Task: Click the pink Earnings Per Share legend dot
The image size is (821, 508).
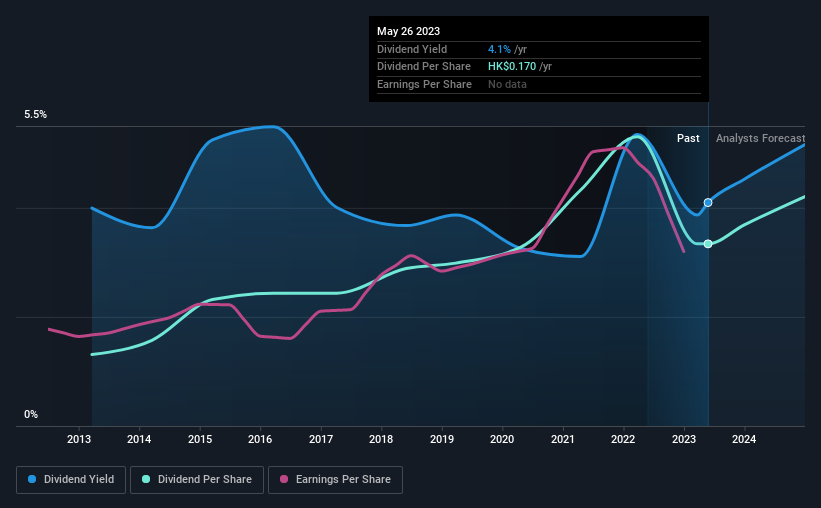Action: 284,479
